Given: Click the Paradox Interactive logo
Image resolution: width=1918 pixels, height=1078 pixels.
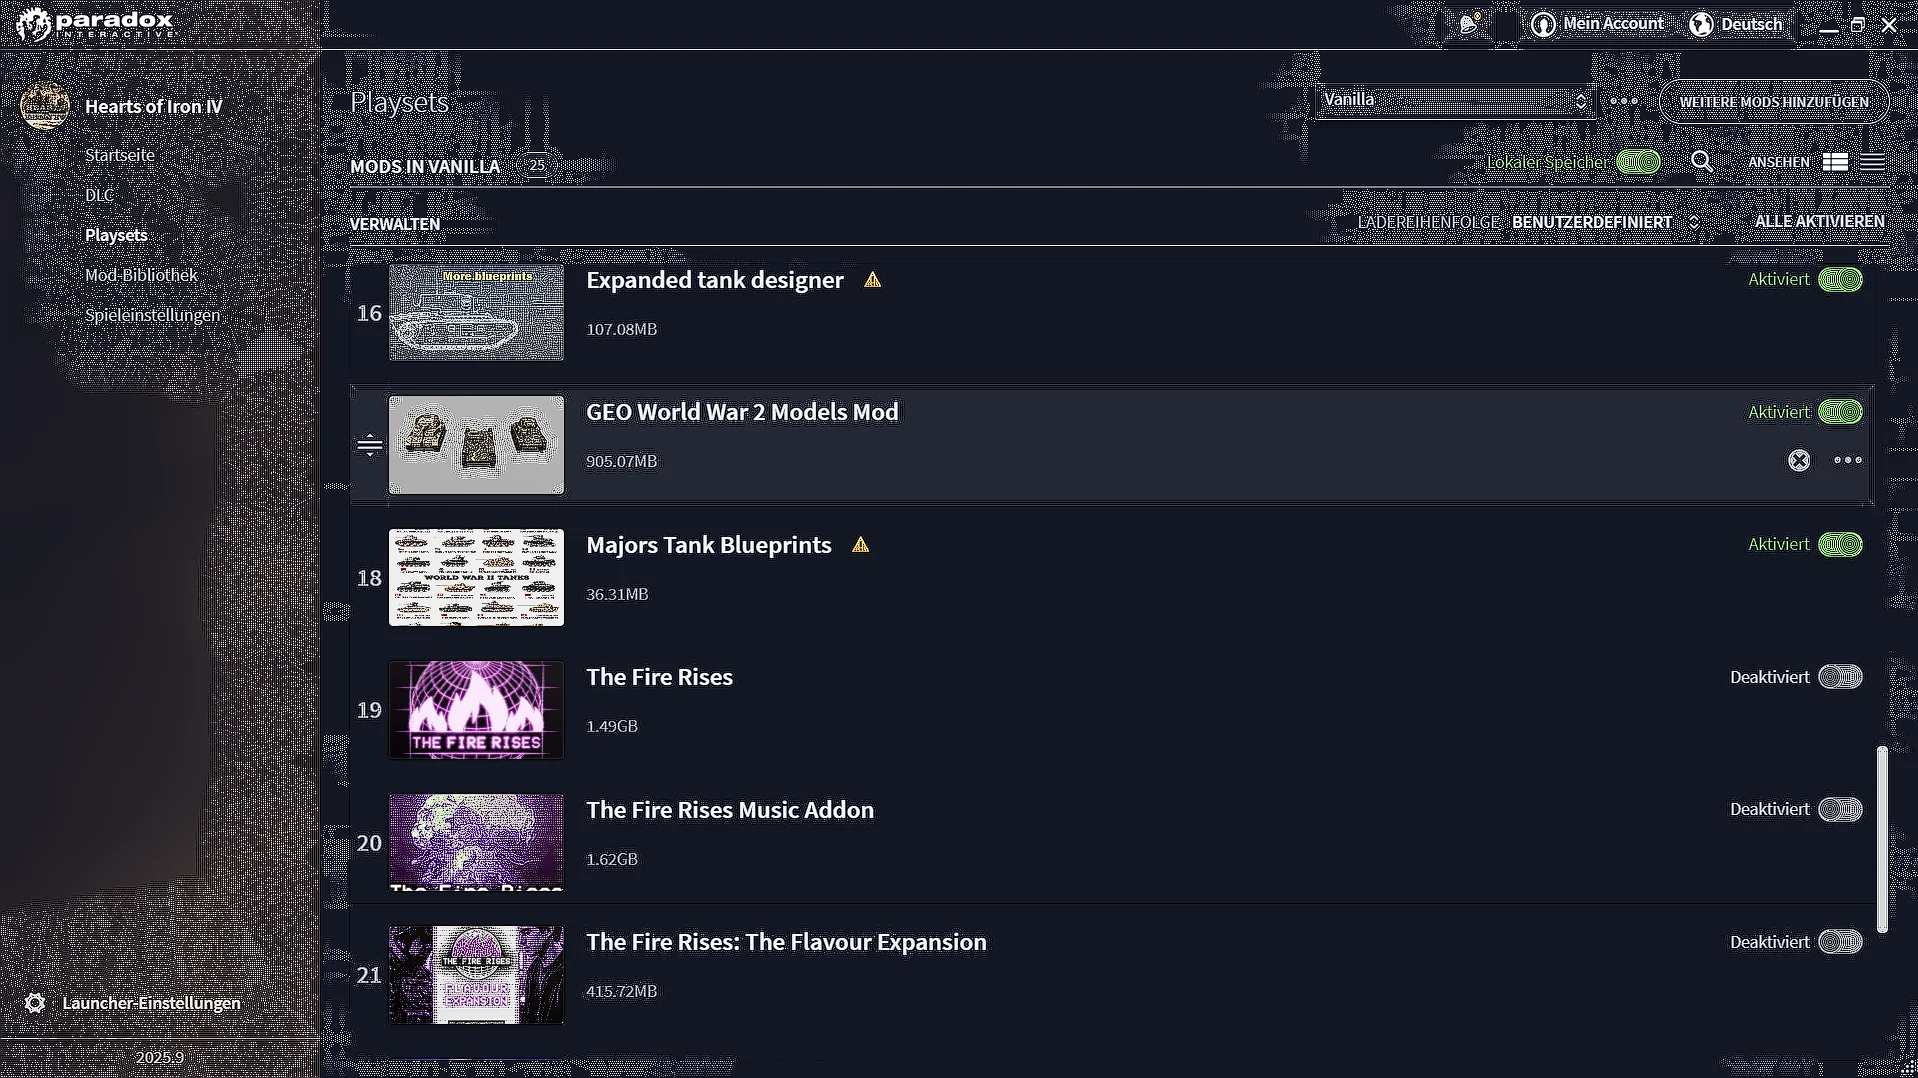Looking at the screenshot, I should point(97,24).
